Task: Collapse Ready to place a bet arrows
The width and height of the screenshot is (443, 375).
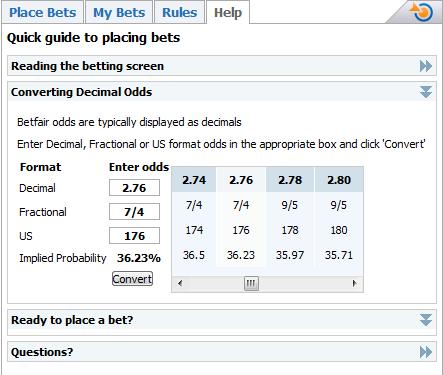Action: pyautogui.click(x=426, y=320)
